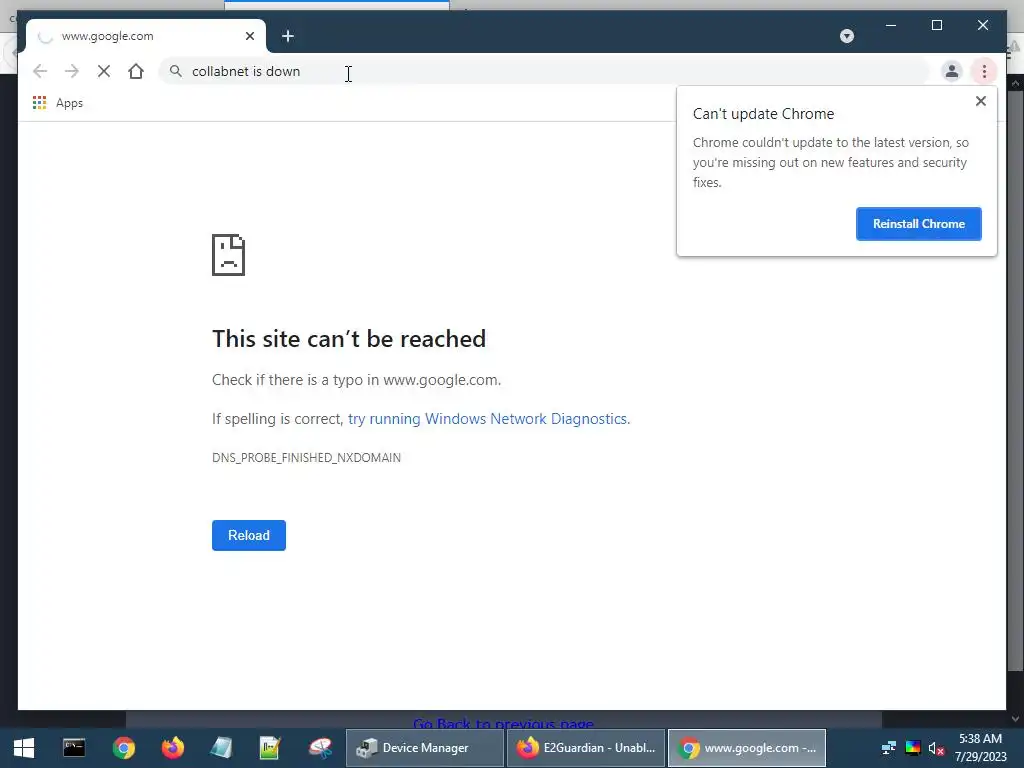Image resolution: width=1024 pixels, height=768 pixels.
Task: Open the Windows Start menu
Action: click(x=24, y=748)
